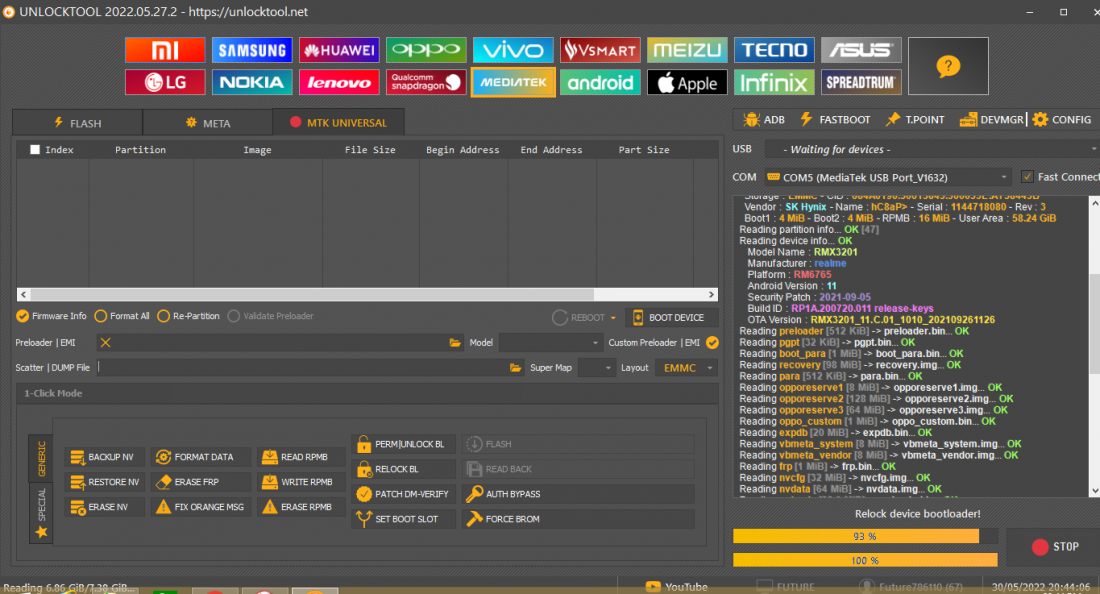Switch to the META tab
1100x594 pixels.
208,123
